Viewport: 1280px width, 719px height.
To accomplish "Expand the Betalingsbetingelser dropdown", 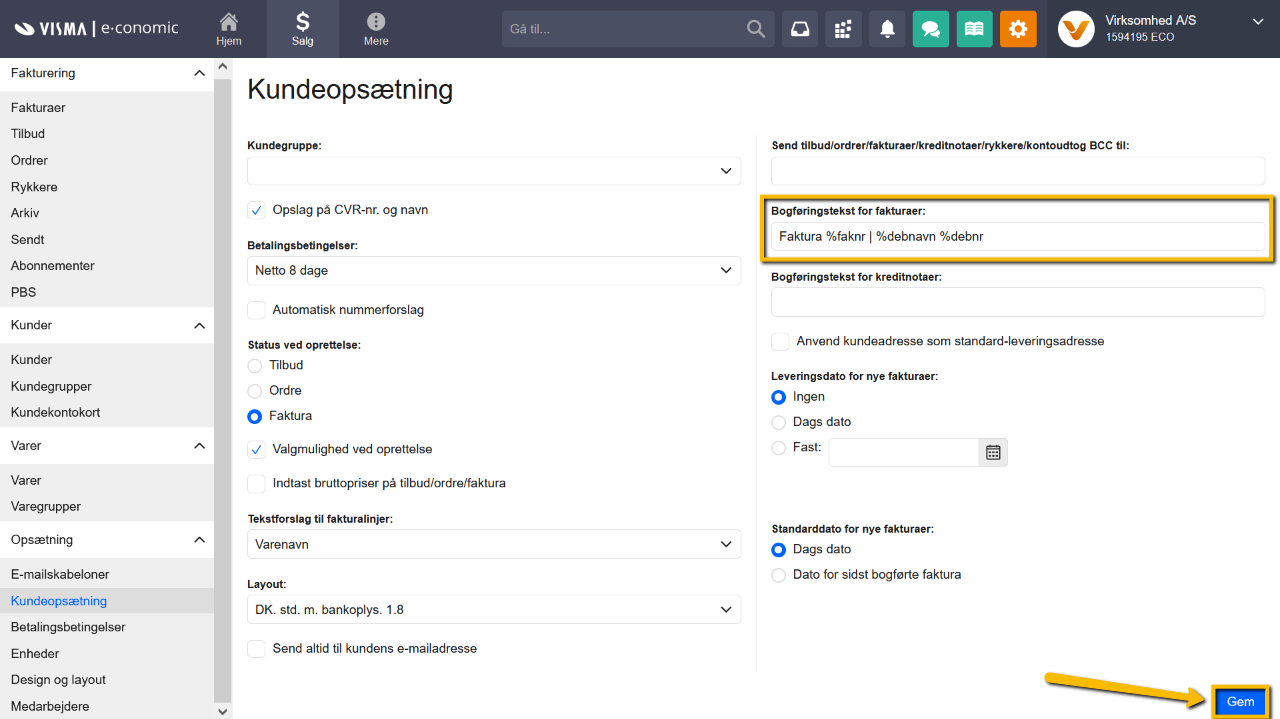I will coord(494,271).
